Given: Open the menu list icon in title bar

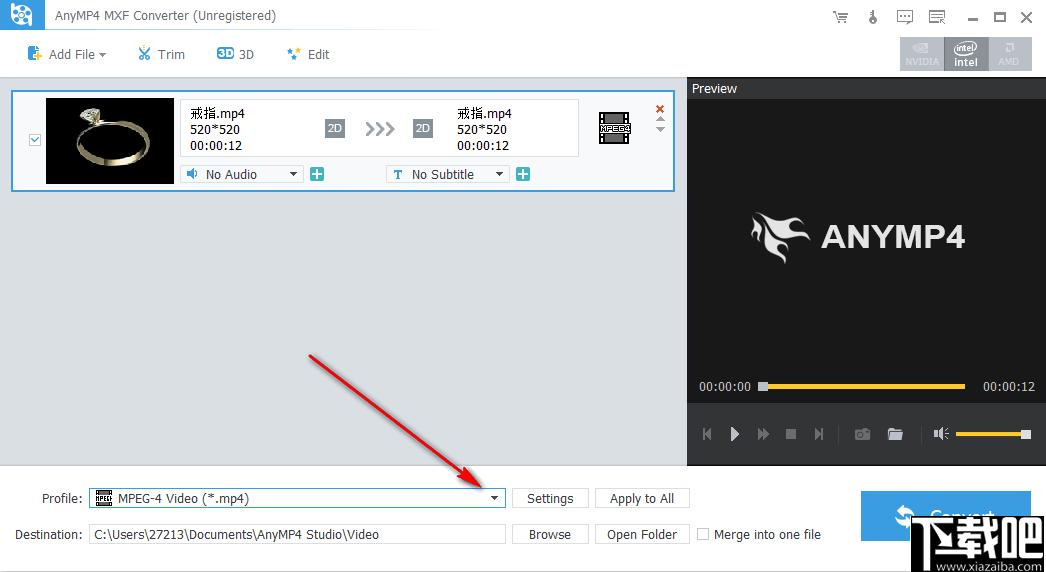Looking at the screenshot, I should 937,17.
